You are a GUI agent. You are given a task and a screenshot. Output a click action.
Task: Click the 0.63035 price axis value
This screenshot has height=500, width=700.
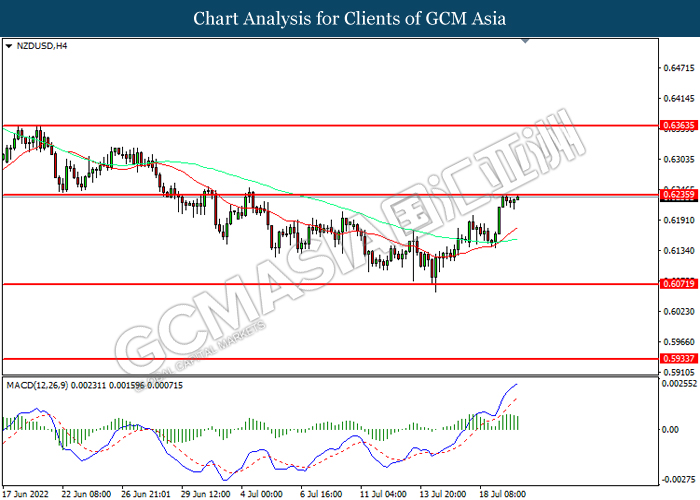[679, 159]
